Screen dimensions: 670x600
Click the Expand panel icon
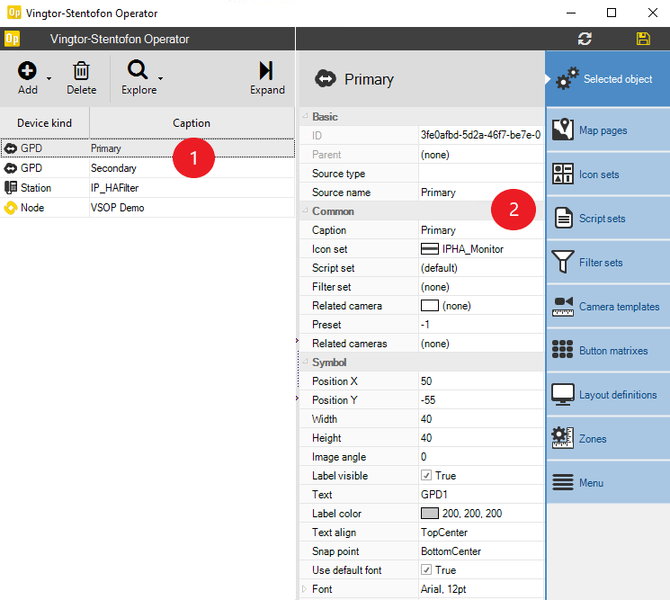pyautogui.click(x=266, y=71)
